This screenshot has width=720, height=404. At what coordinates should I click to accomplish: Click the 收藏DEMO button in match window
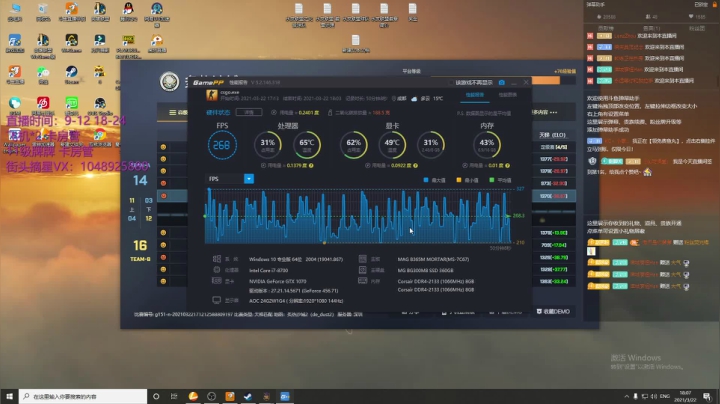pyautogui.click(x=553, y=311)
